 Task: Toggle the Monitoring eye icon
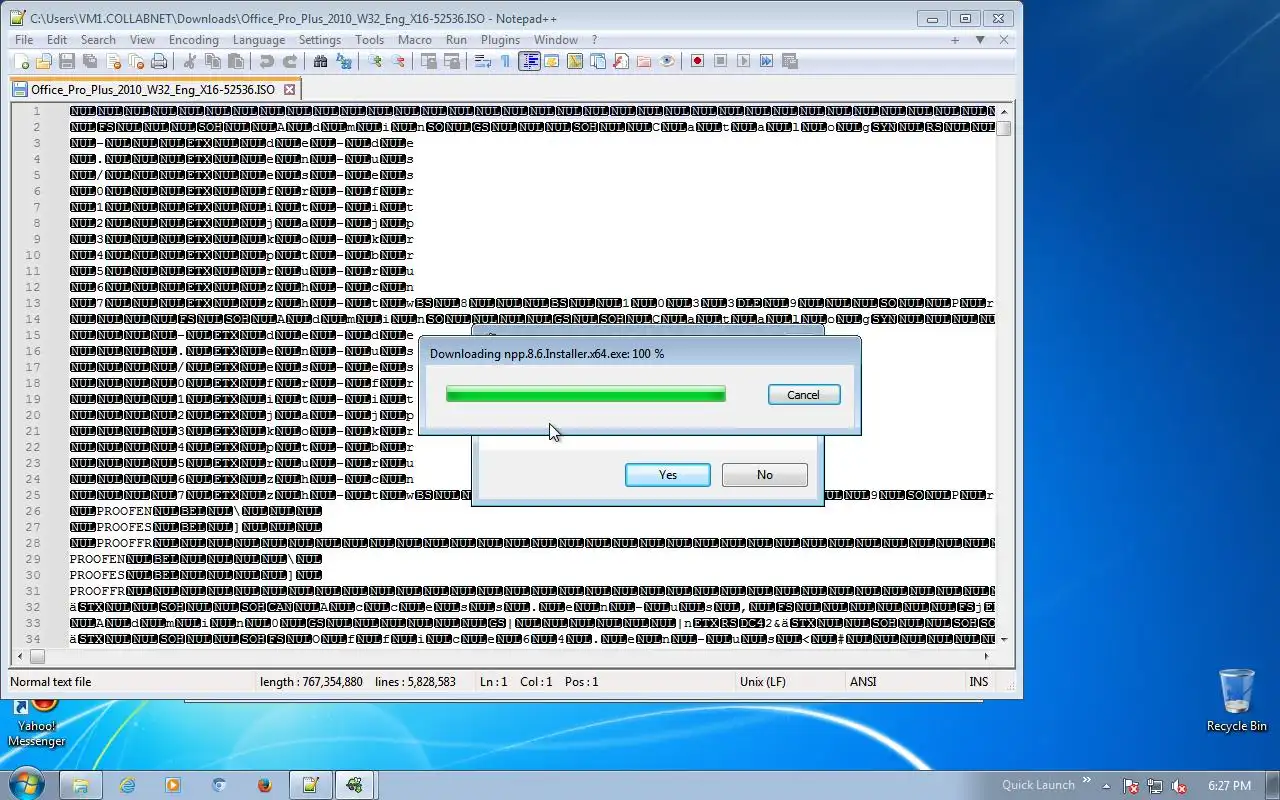[667, 61]
